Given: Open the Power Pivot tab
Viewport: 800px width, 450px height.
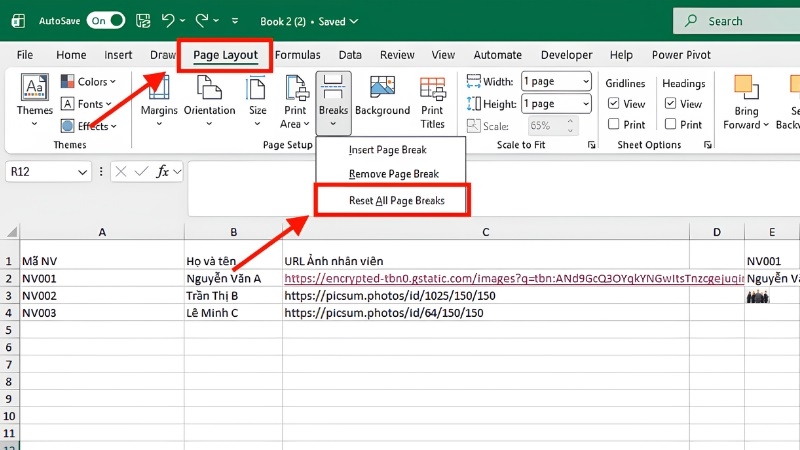Looking at the screenshot, I should [x=681, y=55].
